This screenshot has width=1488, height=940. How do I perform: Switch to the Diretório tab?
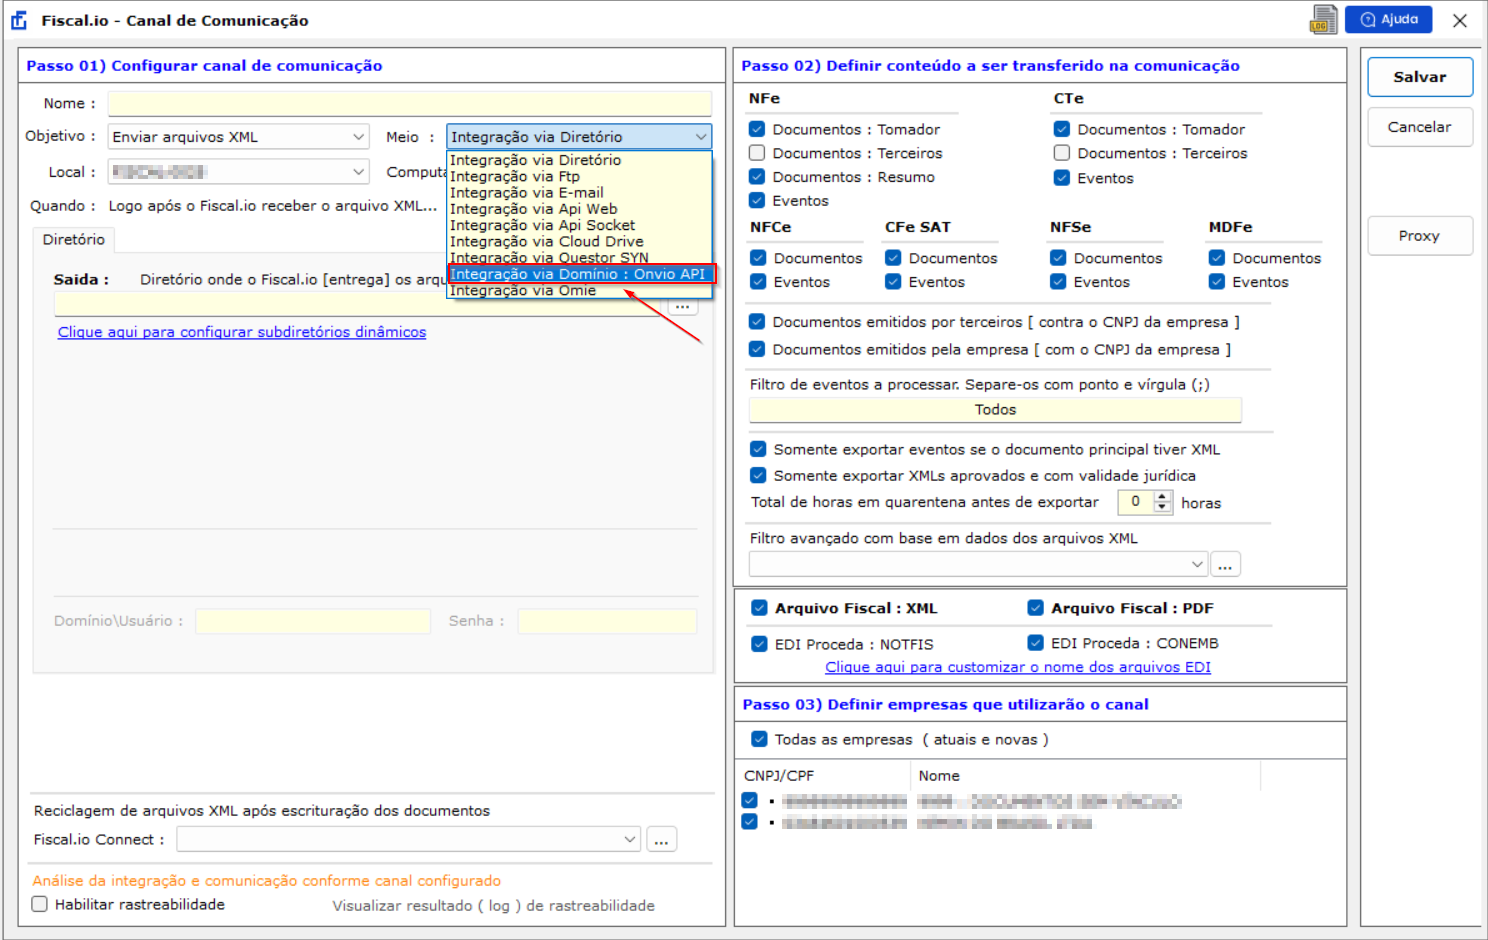74,240
